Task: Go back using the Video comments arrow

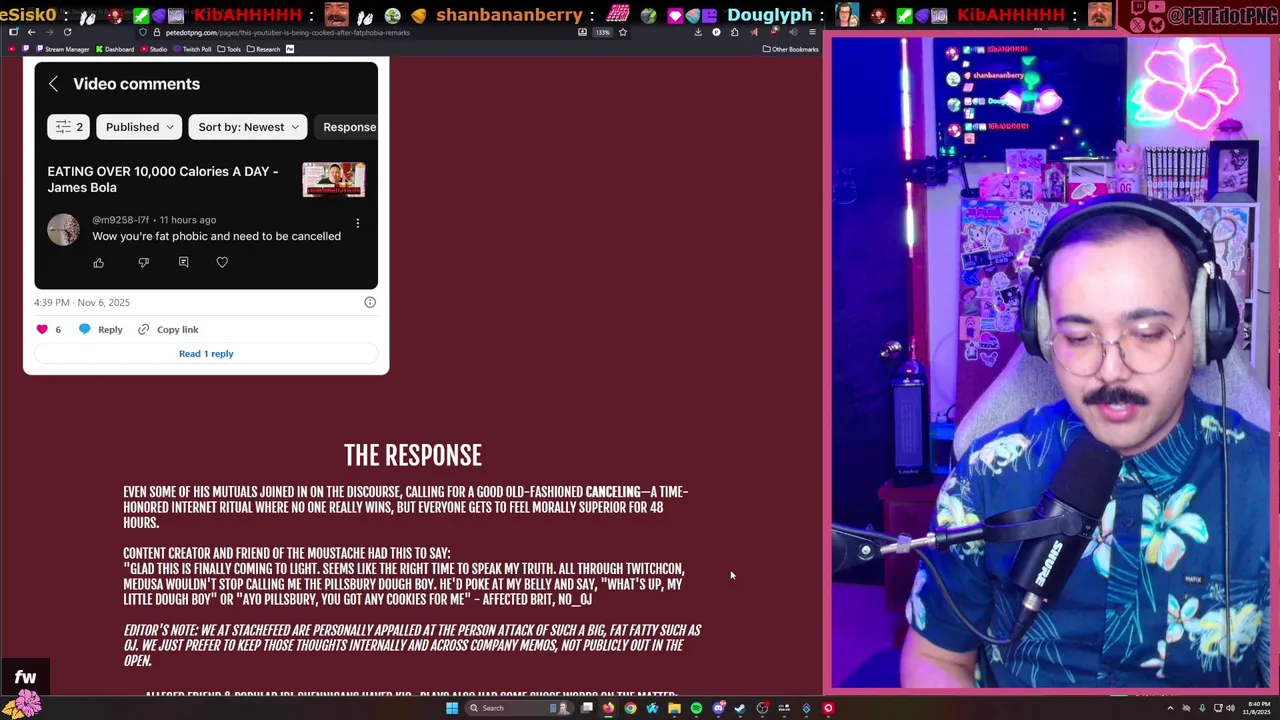Action: pyautogui.click(x=54, y=84)
